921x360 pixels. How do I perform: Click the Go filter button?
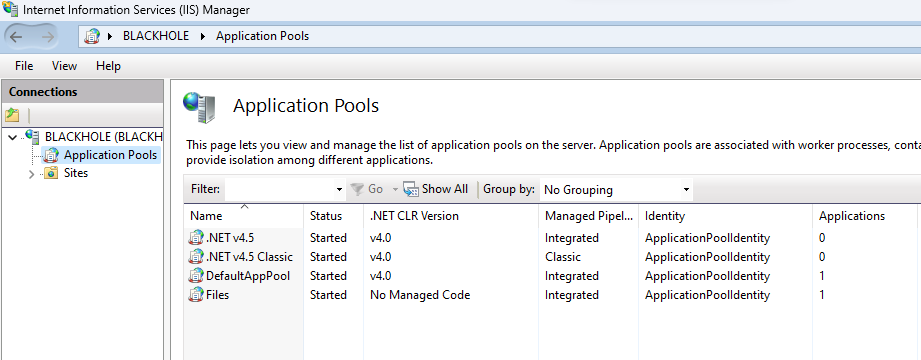coord(367,189)
